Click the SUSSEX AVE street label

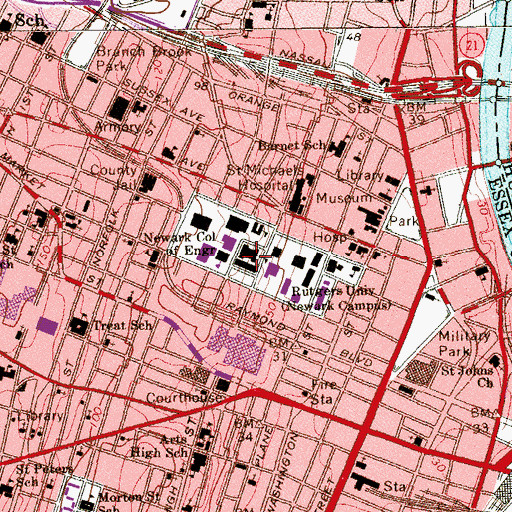tap(163, 100)
